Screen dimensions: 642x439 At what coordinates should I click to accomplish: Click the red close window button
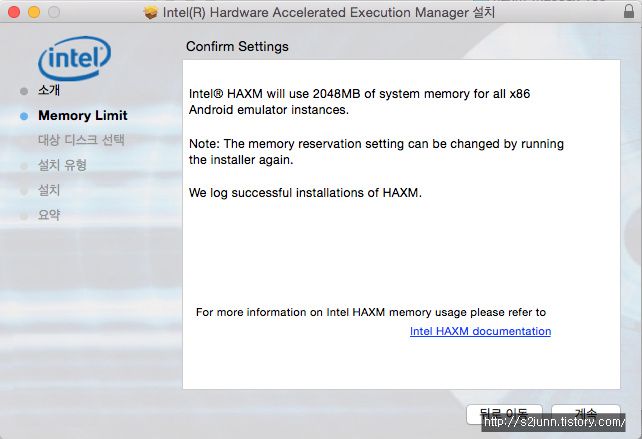(x=14, y=12)
